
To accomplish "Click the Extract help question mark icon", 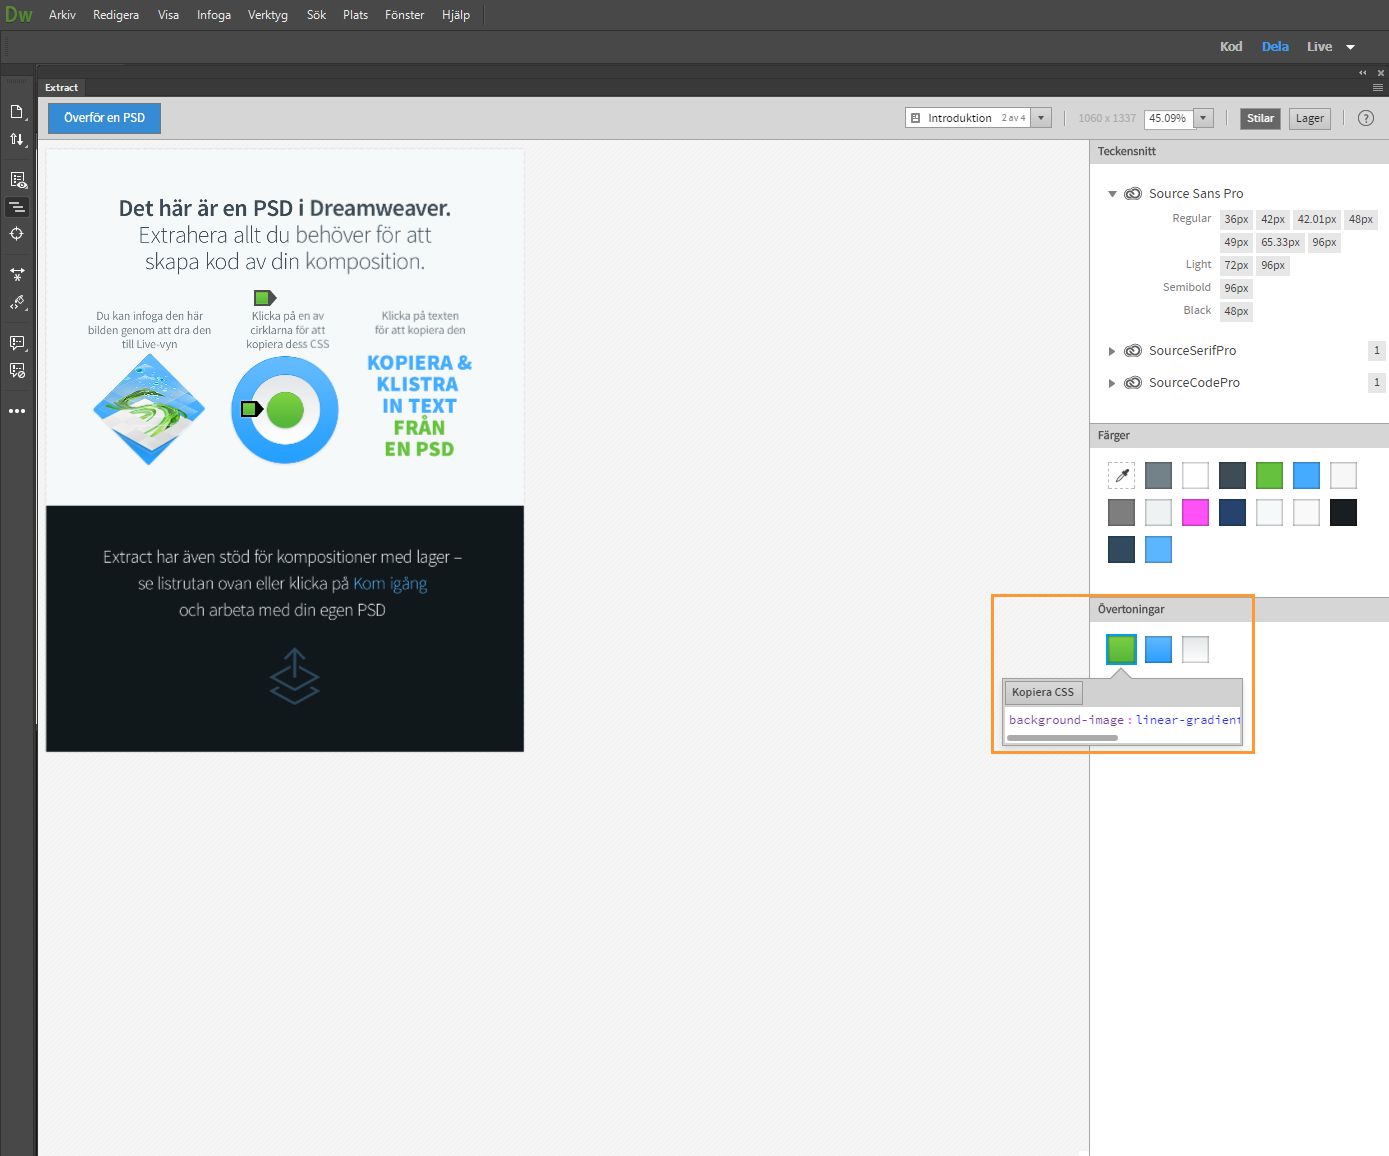I will coord(1366,118).
